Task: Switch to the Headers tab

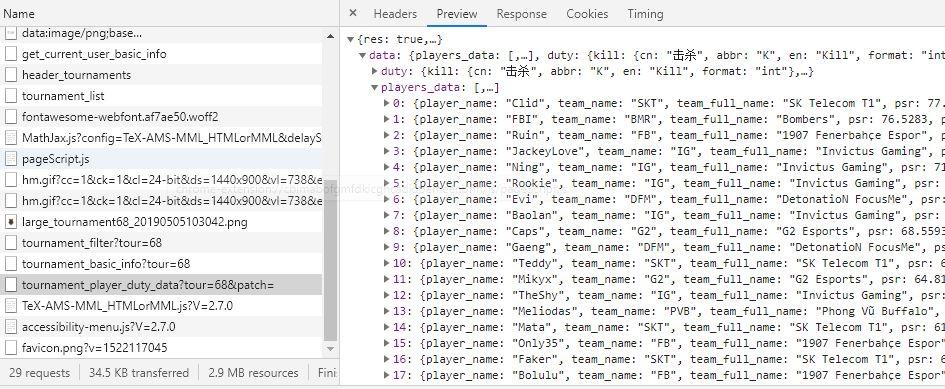Action: click(395, 13)
